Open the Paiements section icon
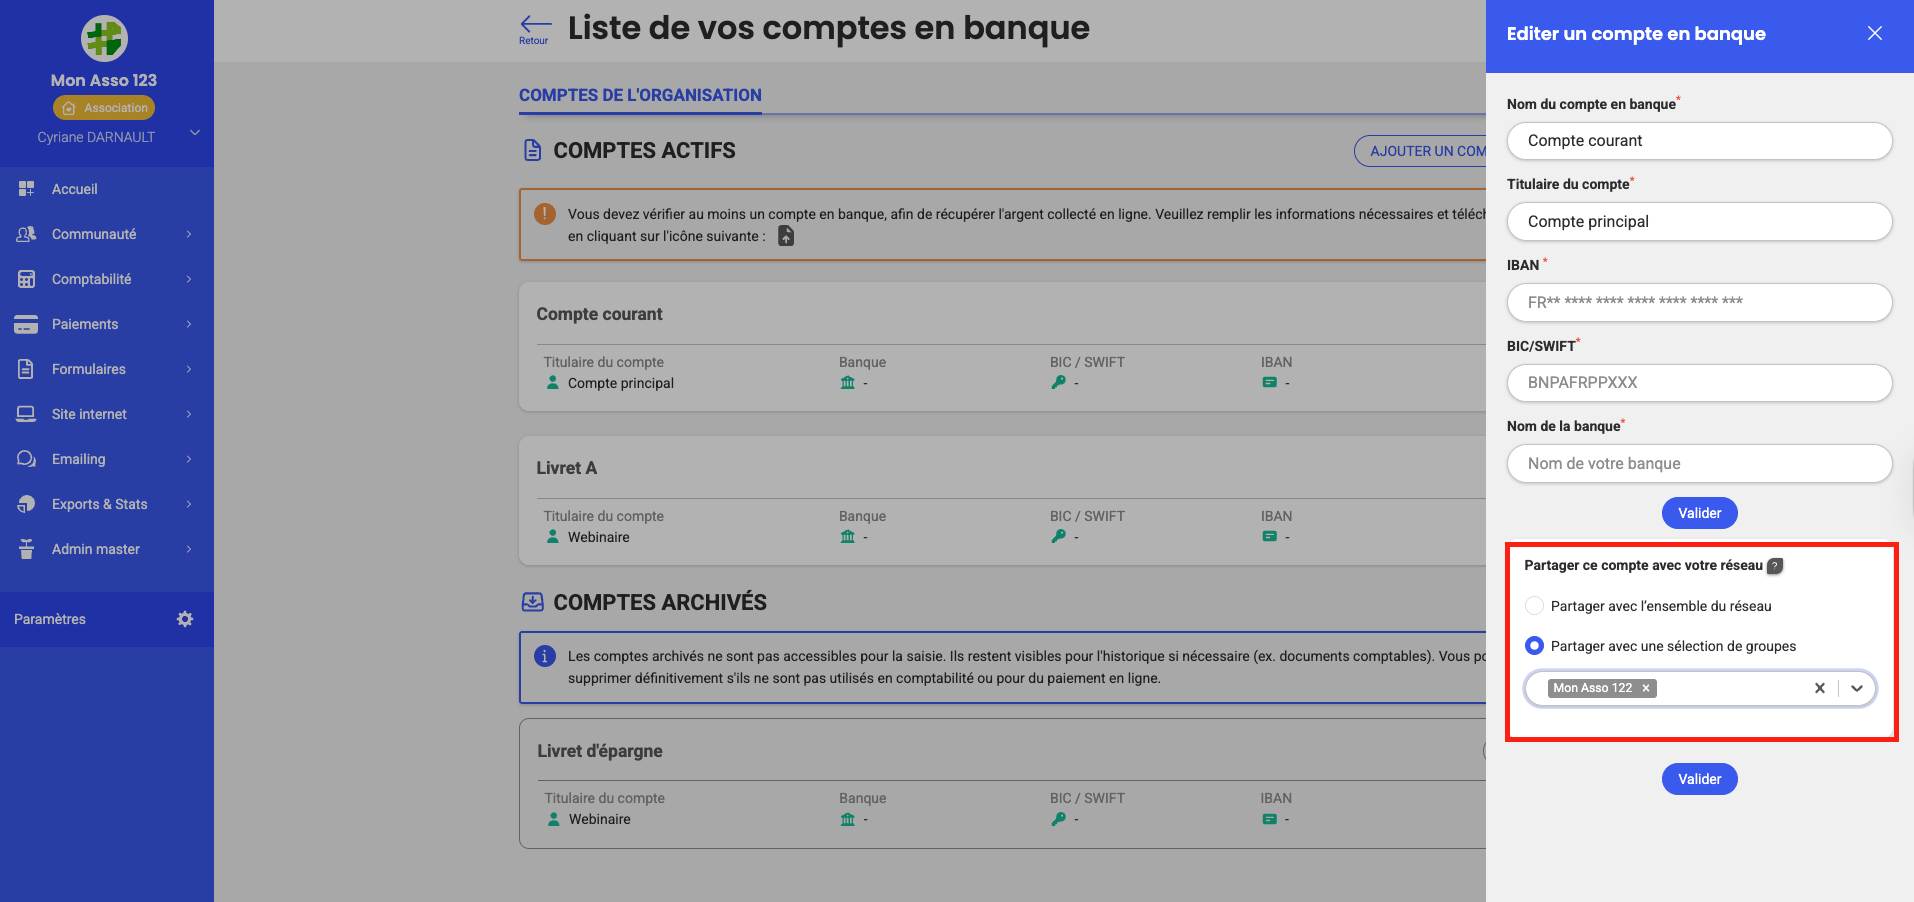The height and width of the screenshot is (902, 1914). 25,323
